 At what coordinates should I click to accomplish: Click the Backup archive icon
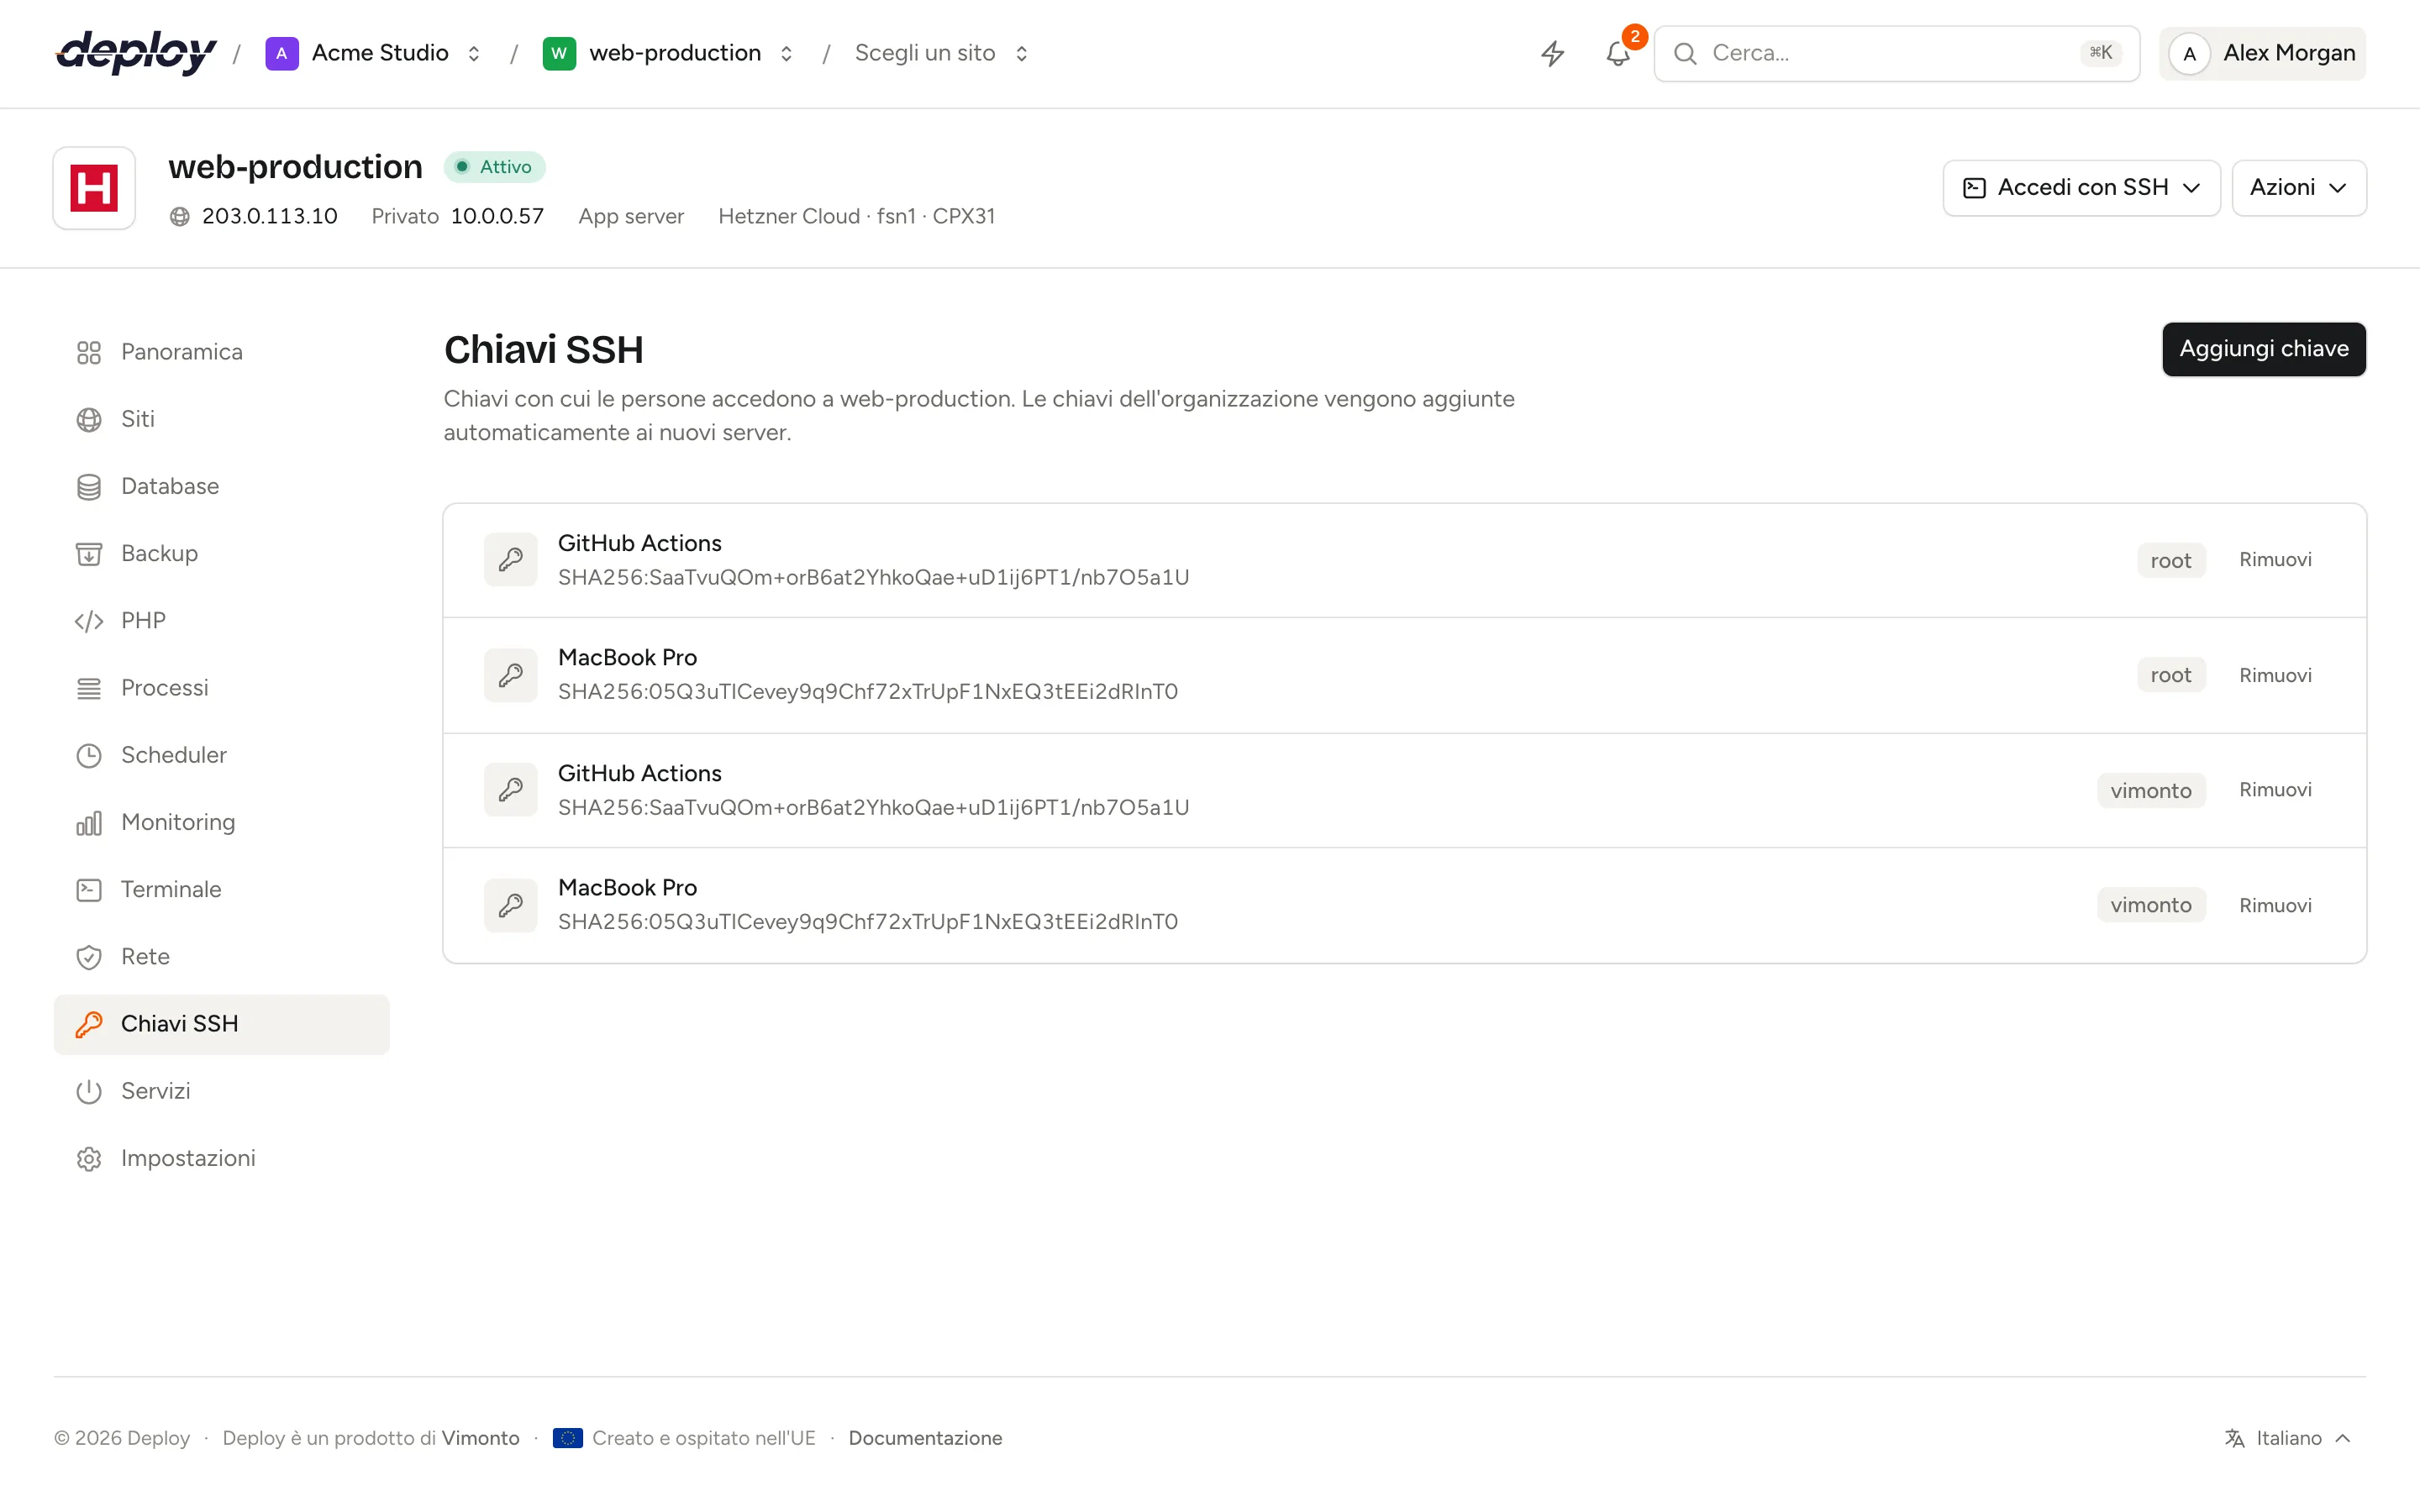[x=89, y=554]
